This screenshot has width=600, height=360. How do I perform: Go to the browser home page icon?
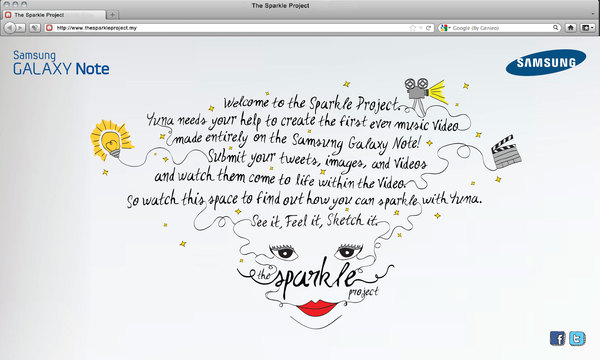point(571,28)
